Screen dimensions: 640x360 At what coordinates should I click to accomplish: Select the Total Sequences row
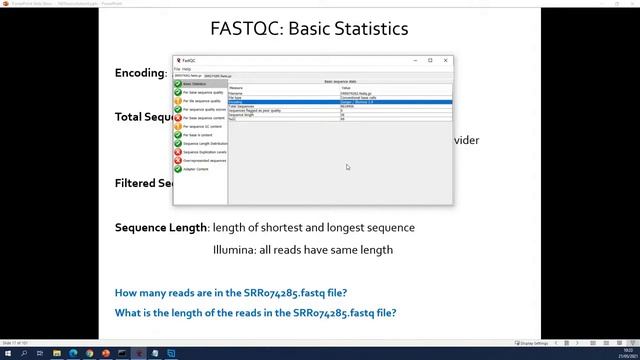[340, 106]
